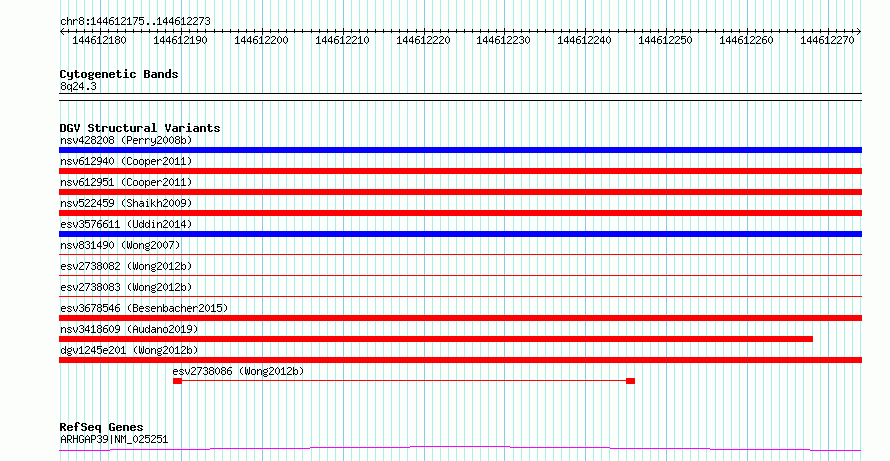This screenshot has width=890, height=461.
Task: Click ruler position 144612240
Action: [585, 40]
